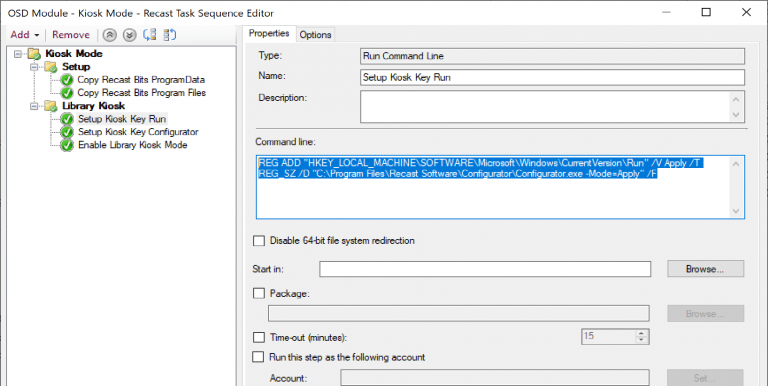Select Setup Kiosk Key Configurator step
768x386 pixels.
pos(138,132)
